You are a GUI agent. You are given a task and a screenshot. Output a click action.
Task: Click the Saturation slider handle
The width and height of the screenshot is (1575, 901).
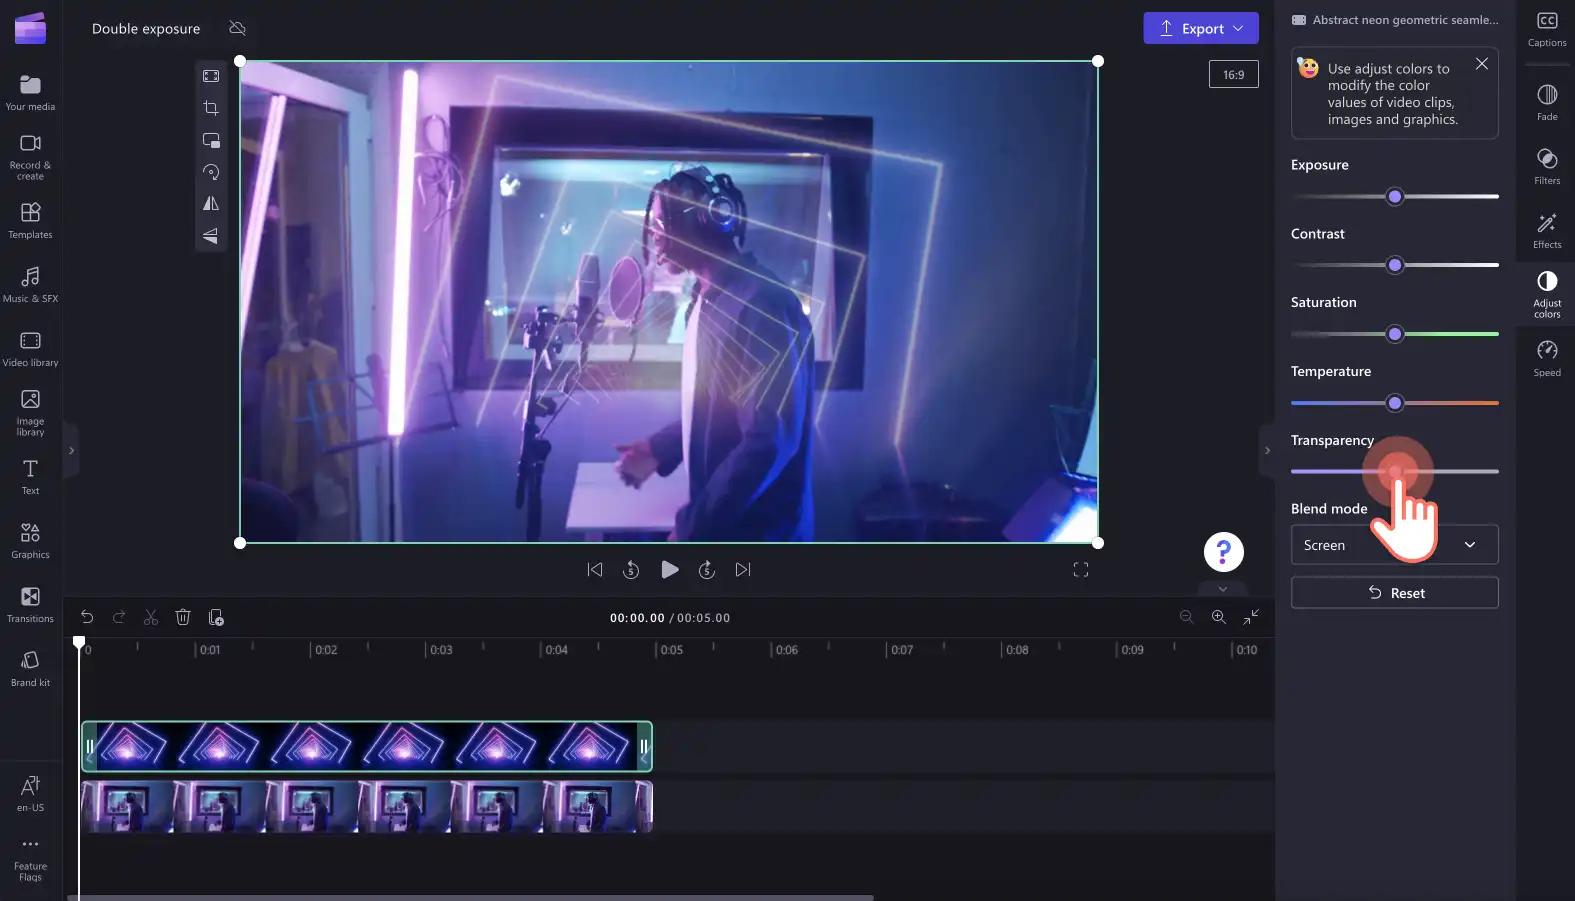(x=1395, y=334)
